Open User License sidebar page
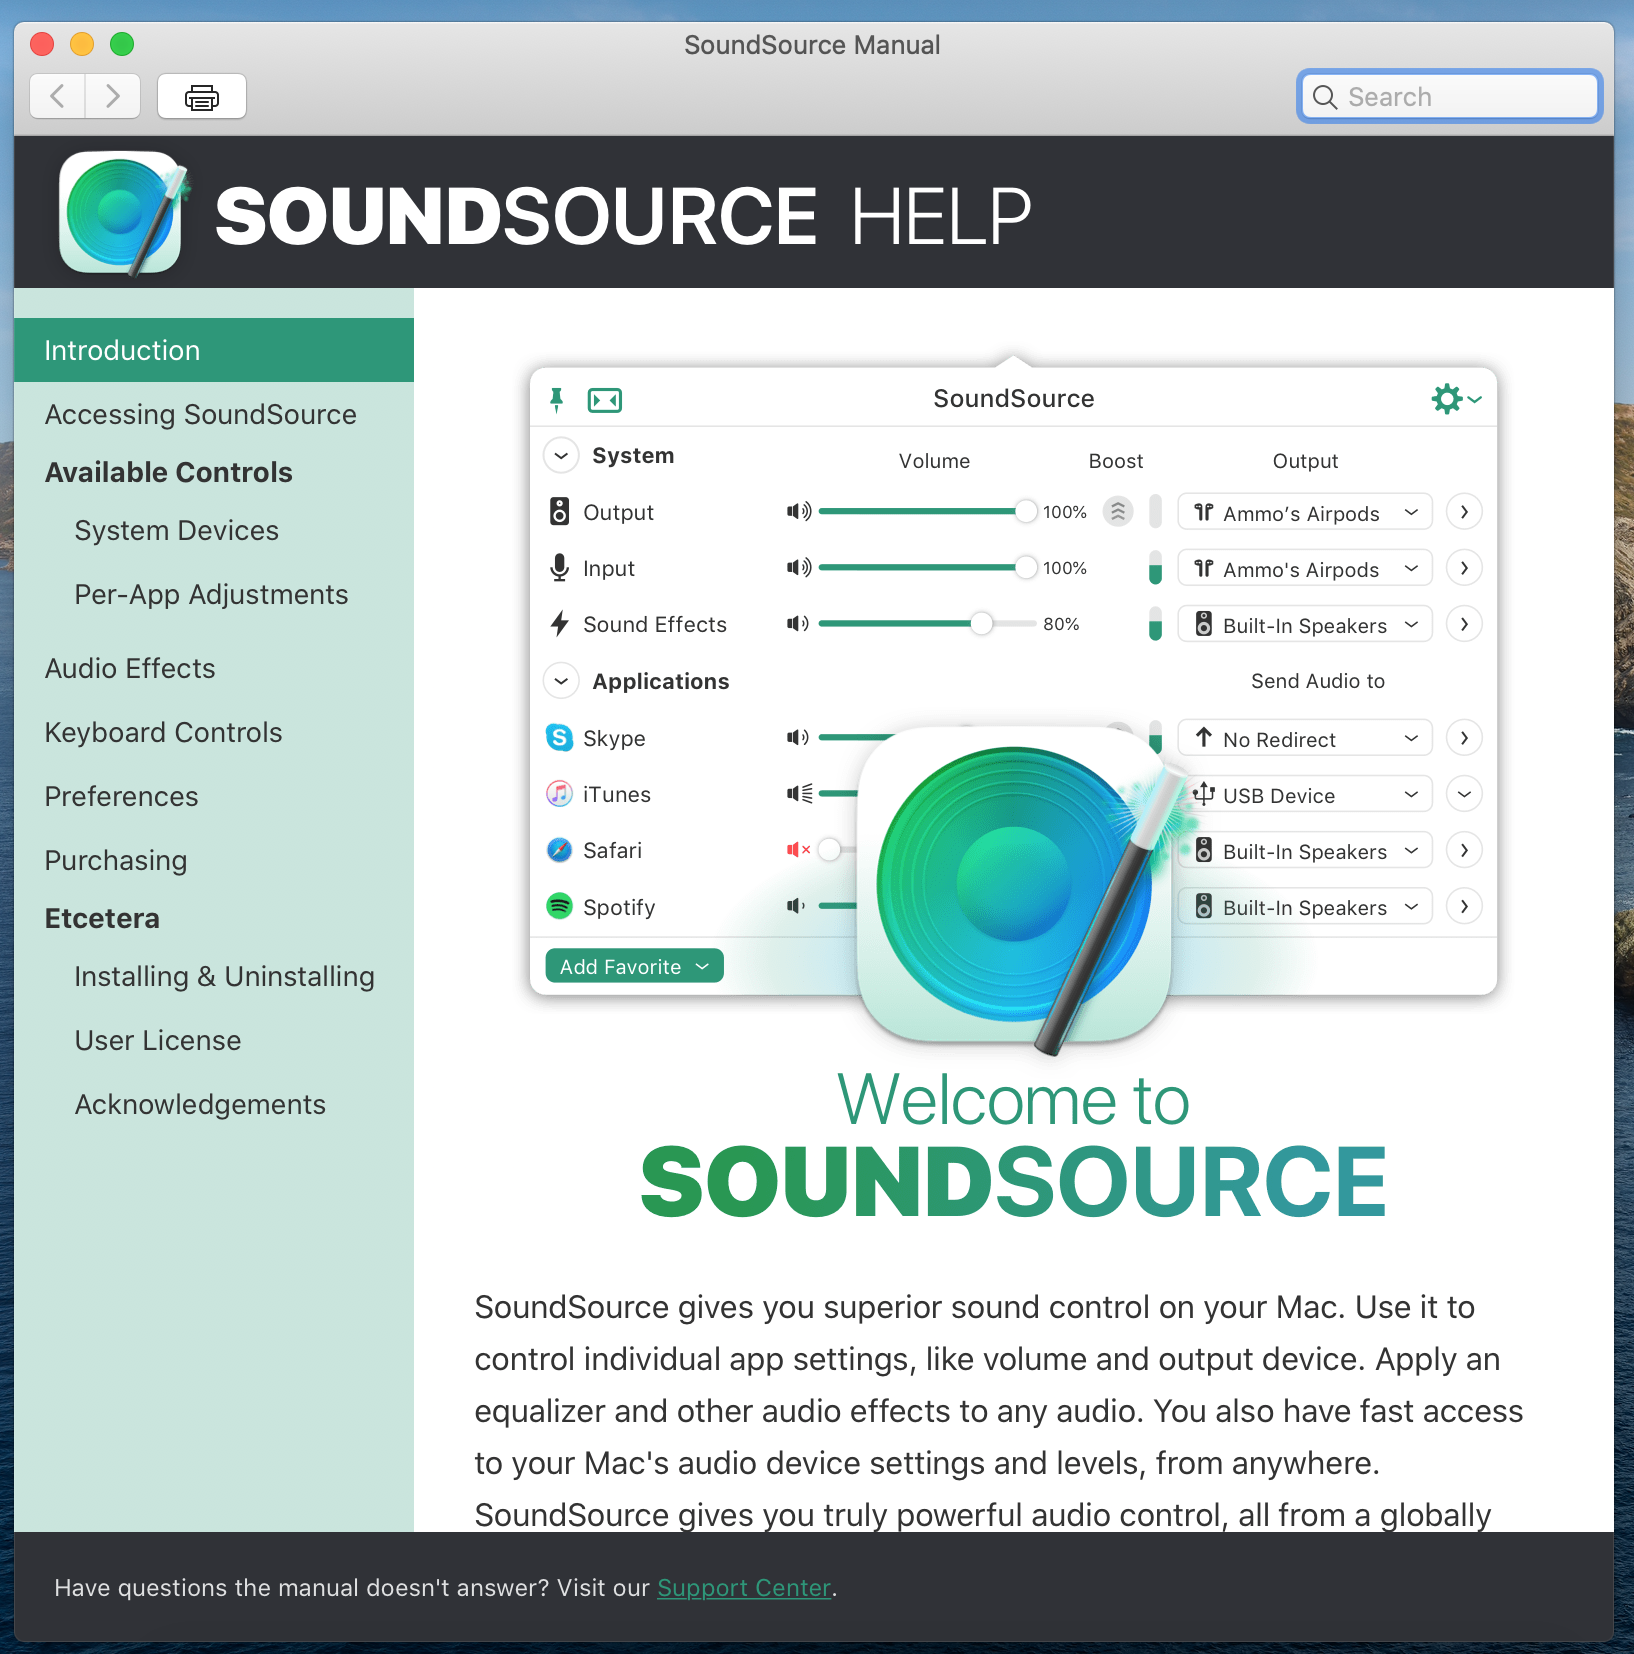This screenshot has width=1634, height=1654. tap(158, 1040)
